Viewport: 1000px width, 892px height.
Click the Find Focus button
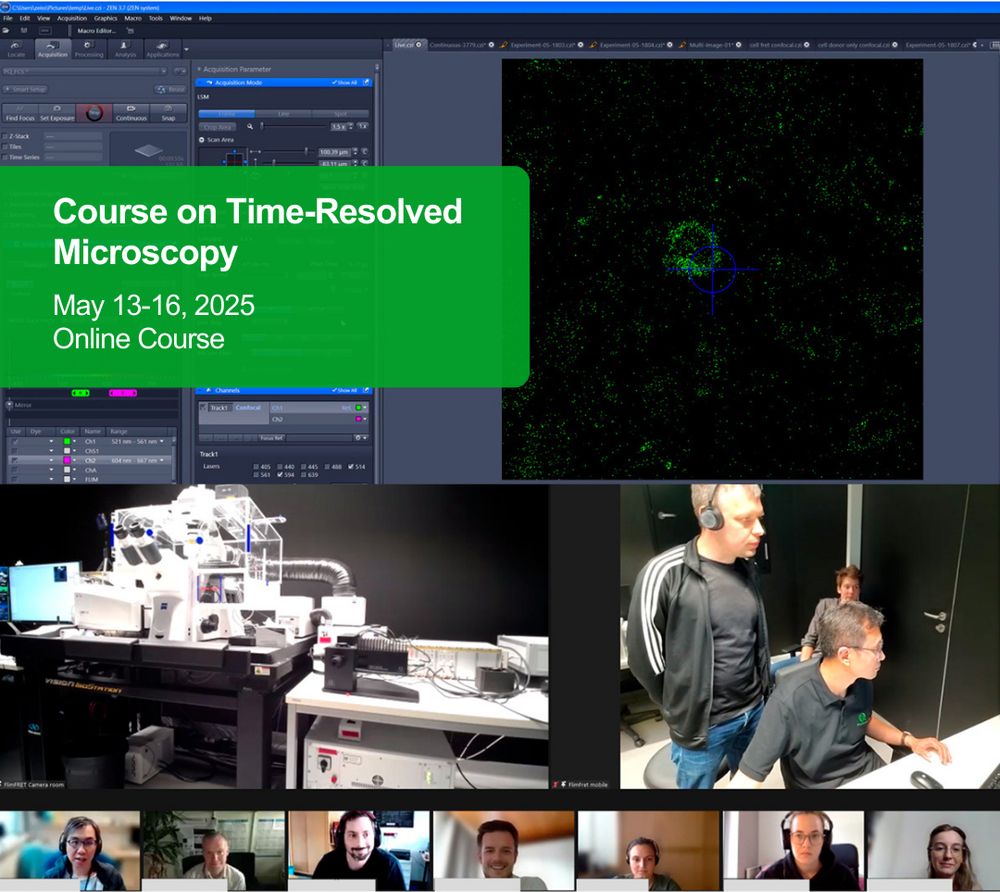[x=20, y=113]
